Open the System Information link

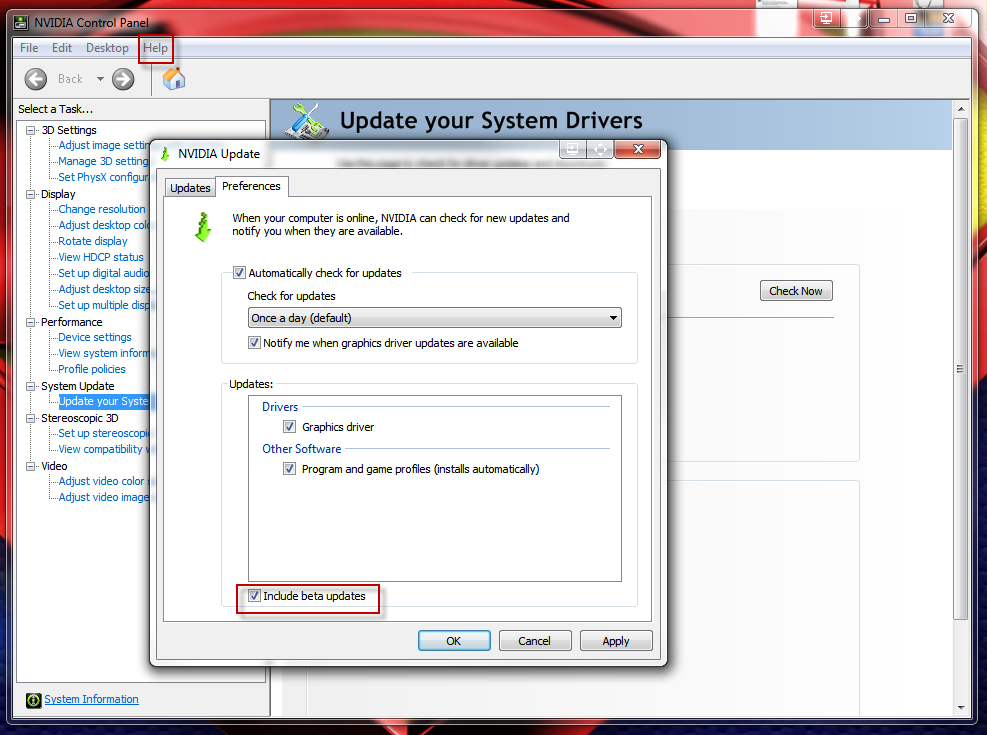pos(91,699)
